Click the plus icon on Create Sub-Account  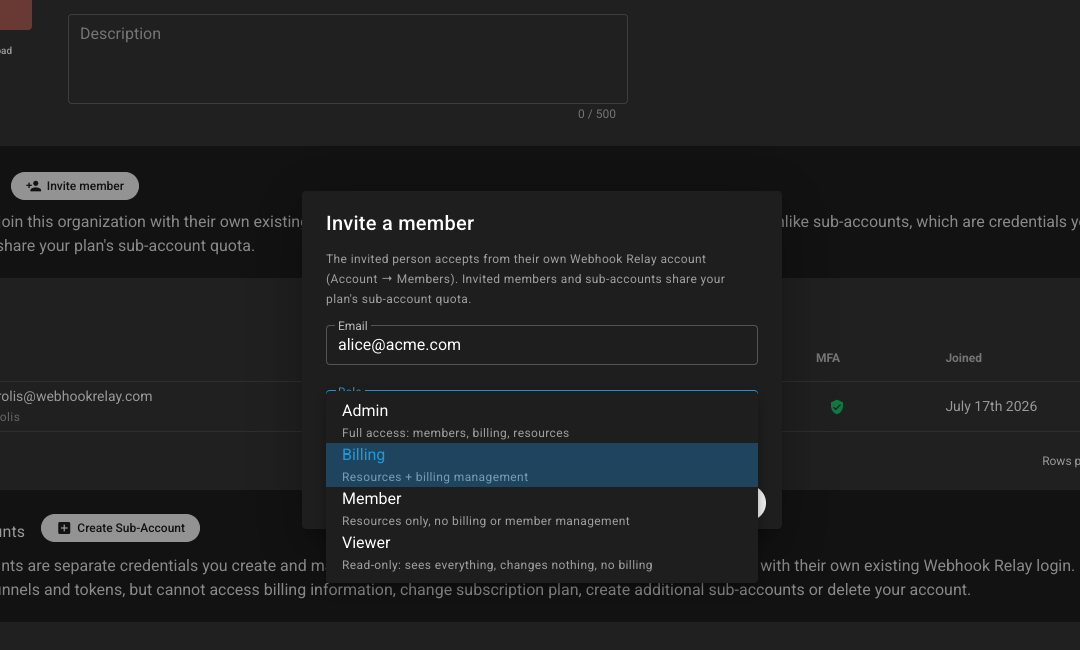click(x=64, y=528)
